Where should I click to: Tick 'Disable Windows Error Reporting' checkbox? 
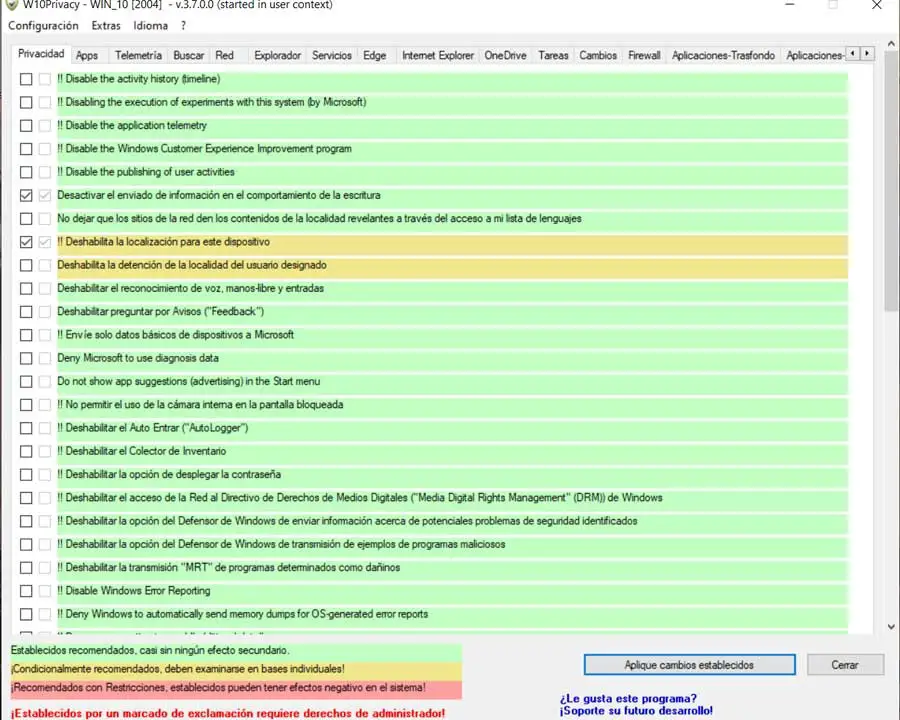point(26,591)
